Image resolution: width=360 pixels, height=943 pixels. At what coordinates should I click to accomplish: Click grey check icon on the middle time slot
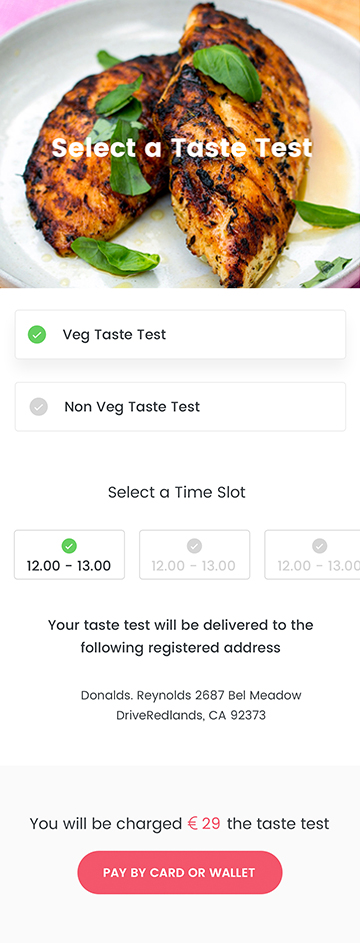[194, 545]
